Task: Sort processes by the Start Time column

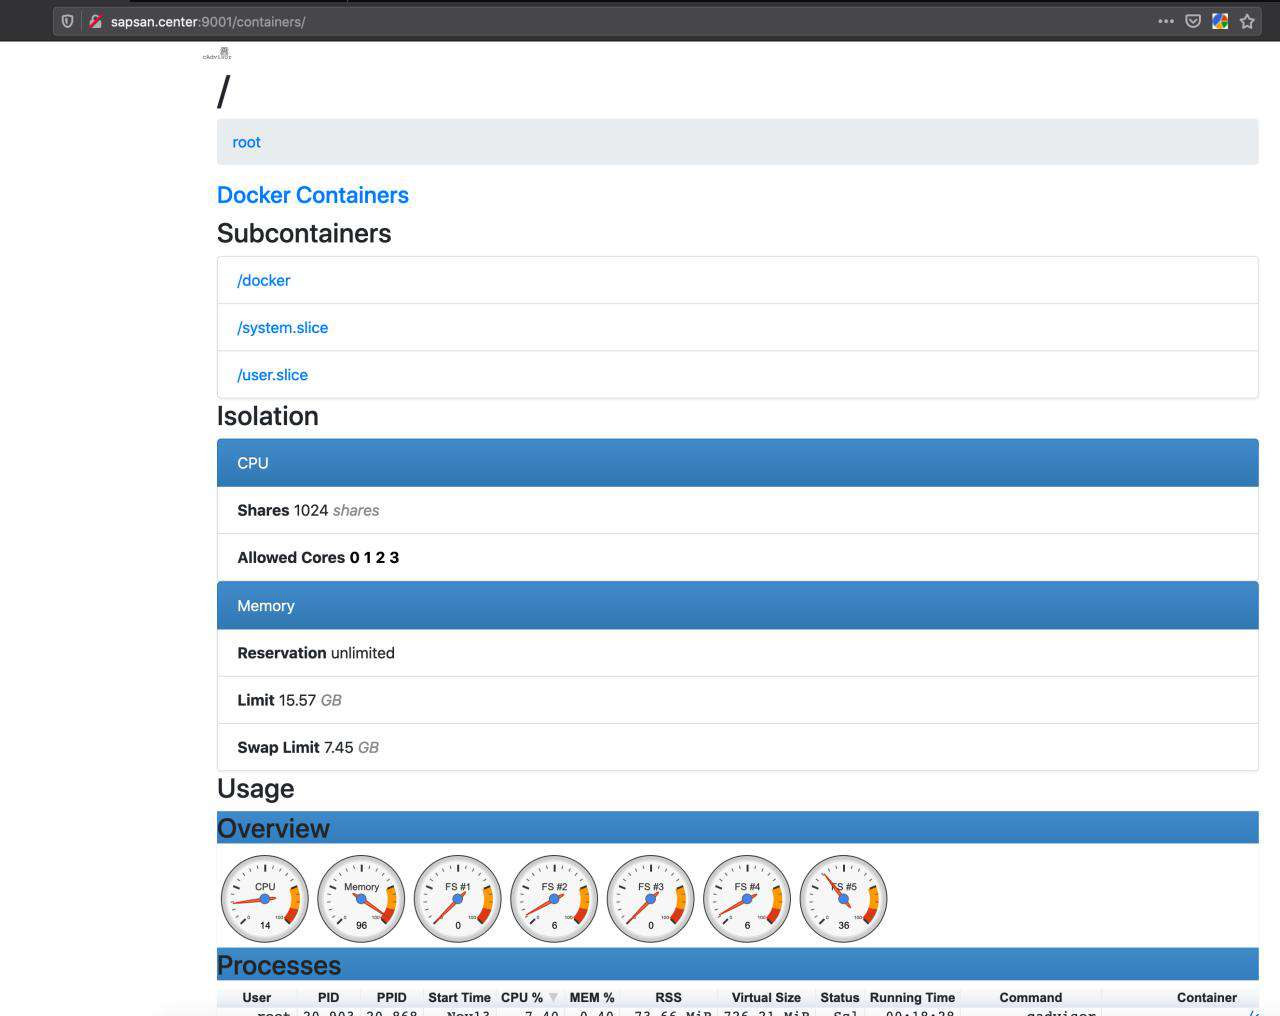Action: [x=459, y=997]
